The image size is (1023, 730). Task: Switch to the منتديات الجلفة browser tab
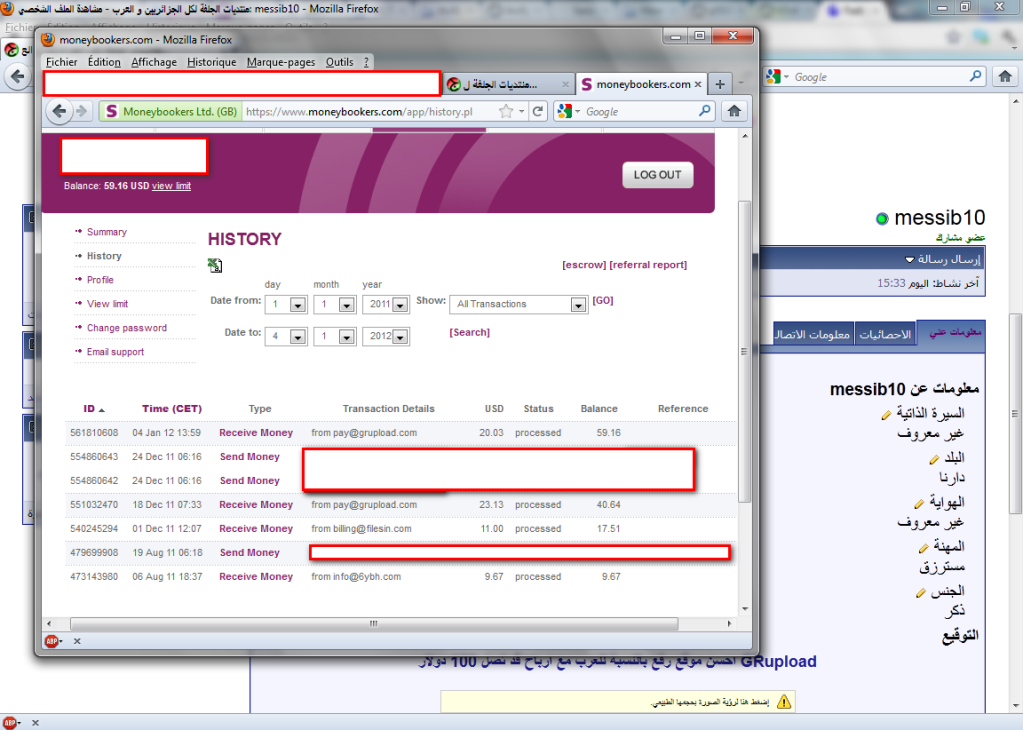(509, 84)
